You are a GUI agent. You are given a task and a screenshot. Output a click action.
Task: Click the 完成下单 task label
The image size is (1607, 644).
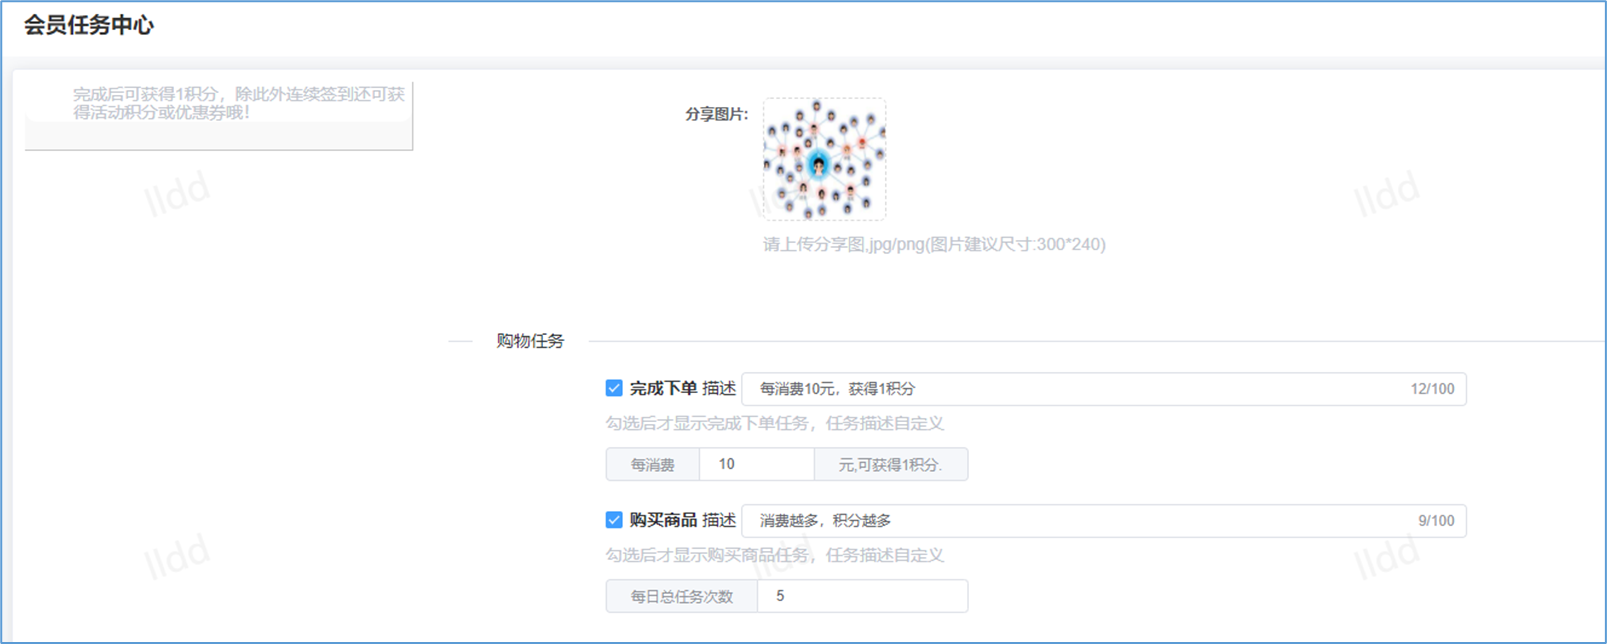663,388
